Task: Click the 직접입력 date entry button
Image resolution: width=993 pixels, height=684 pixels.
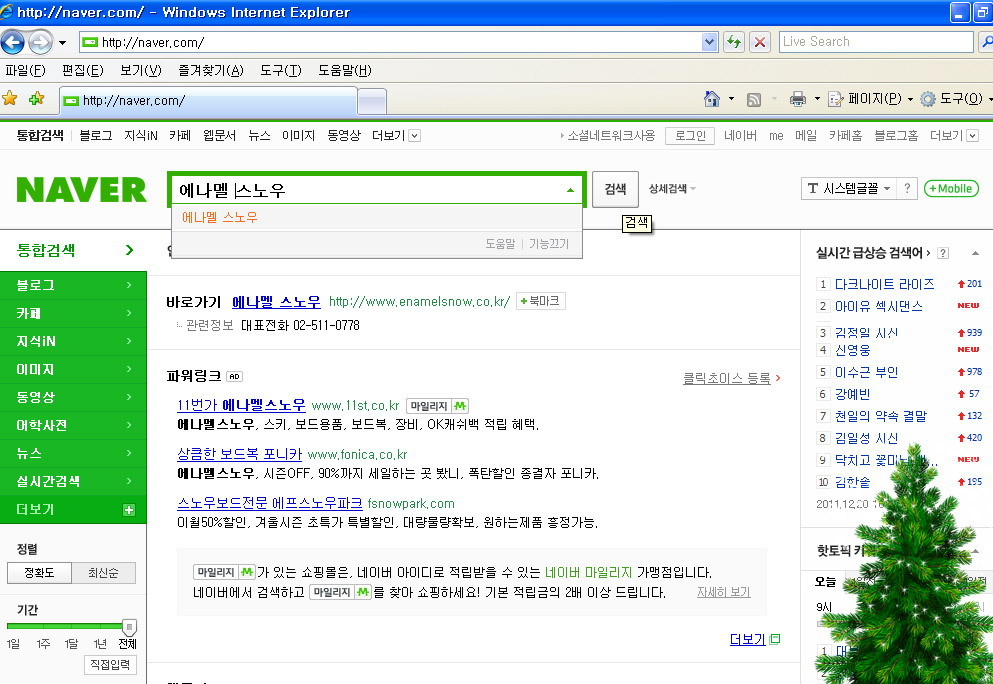Action: pyautogui.click(x=110, y=664)
